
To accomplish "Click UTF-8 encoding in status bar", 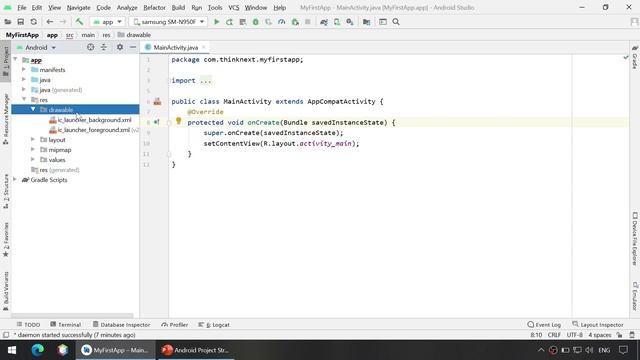I will pyautogui.click(x=574, y=335).
